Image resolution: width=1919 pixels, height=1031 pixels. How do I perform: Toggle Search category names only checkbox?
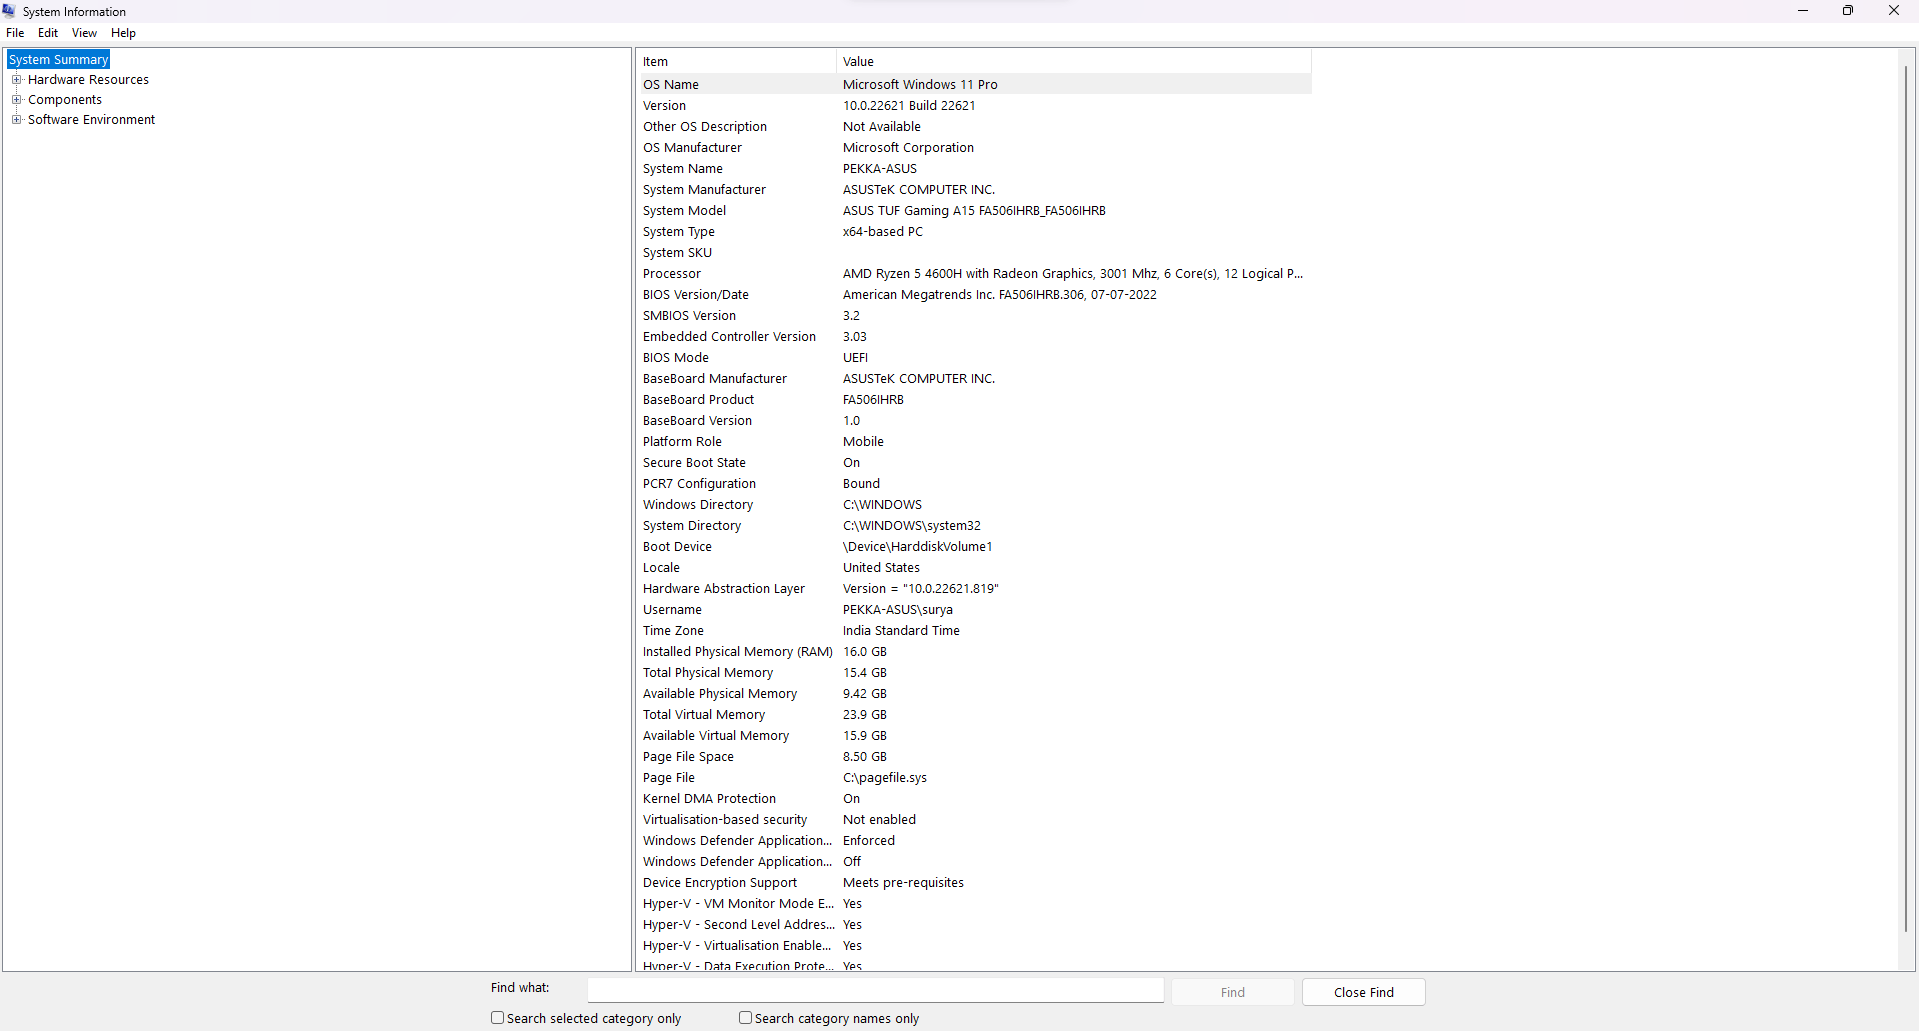click(x=745, y=1018)
